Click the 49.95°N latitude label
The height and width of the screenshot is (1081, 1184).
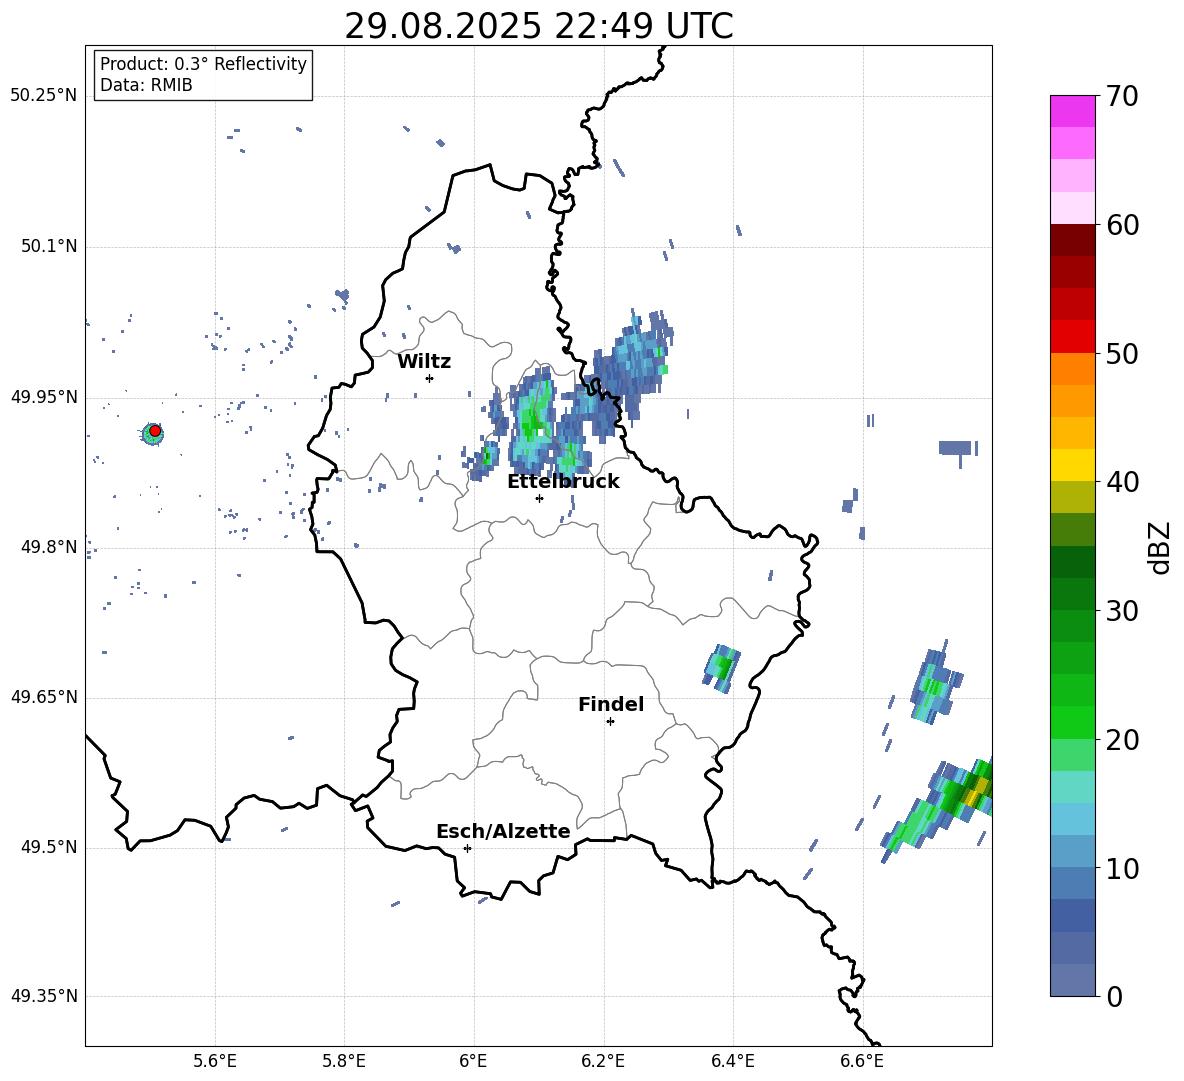(44, 396)
